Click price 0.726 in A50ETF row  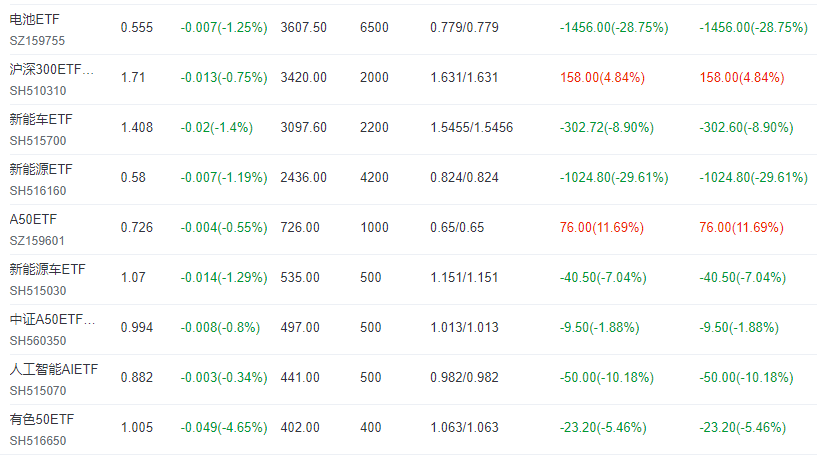137,228
